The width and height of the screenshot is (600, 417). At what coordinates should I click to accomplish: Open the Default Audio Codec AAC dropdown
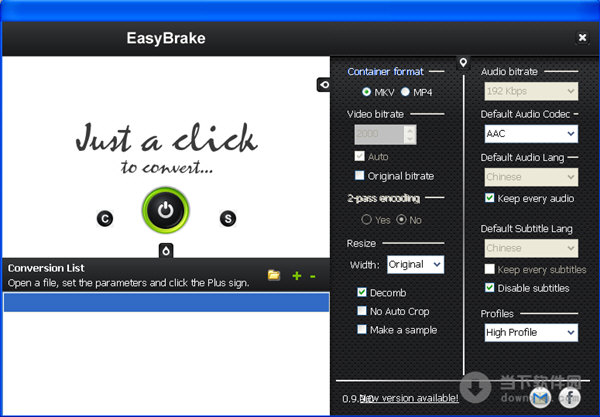point(531,134)
